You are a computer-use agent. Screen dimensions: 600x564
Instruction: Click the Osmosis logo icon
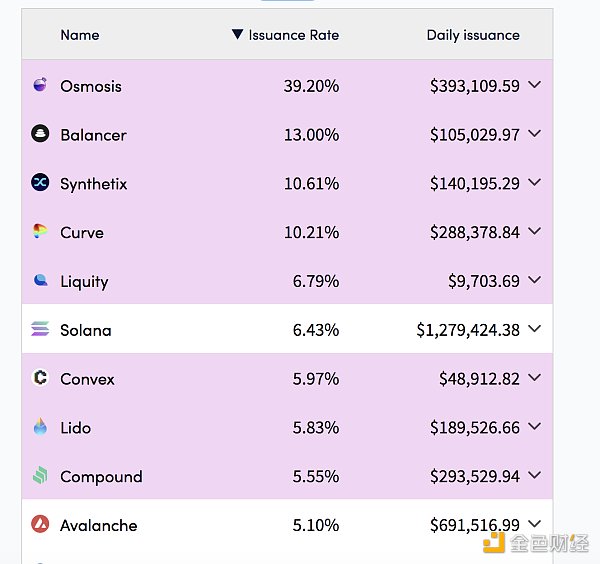click(40, 86)
